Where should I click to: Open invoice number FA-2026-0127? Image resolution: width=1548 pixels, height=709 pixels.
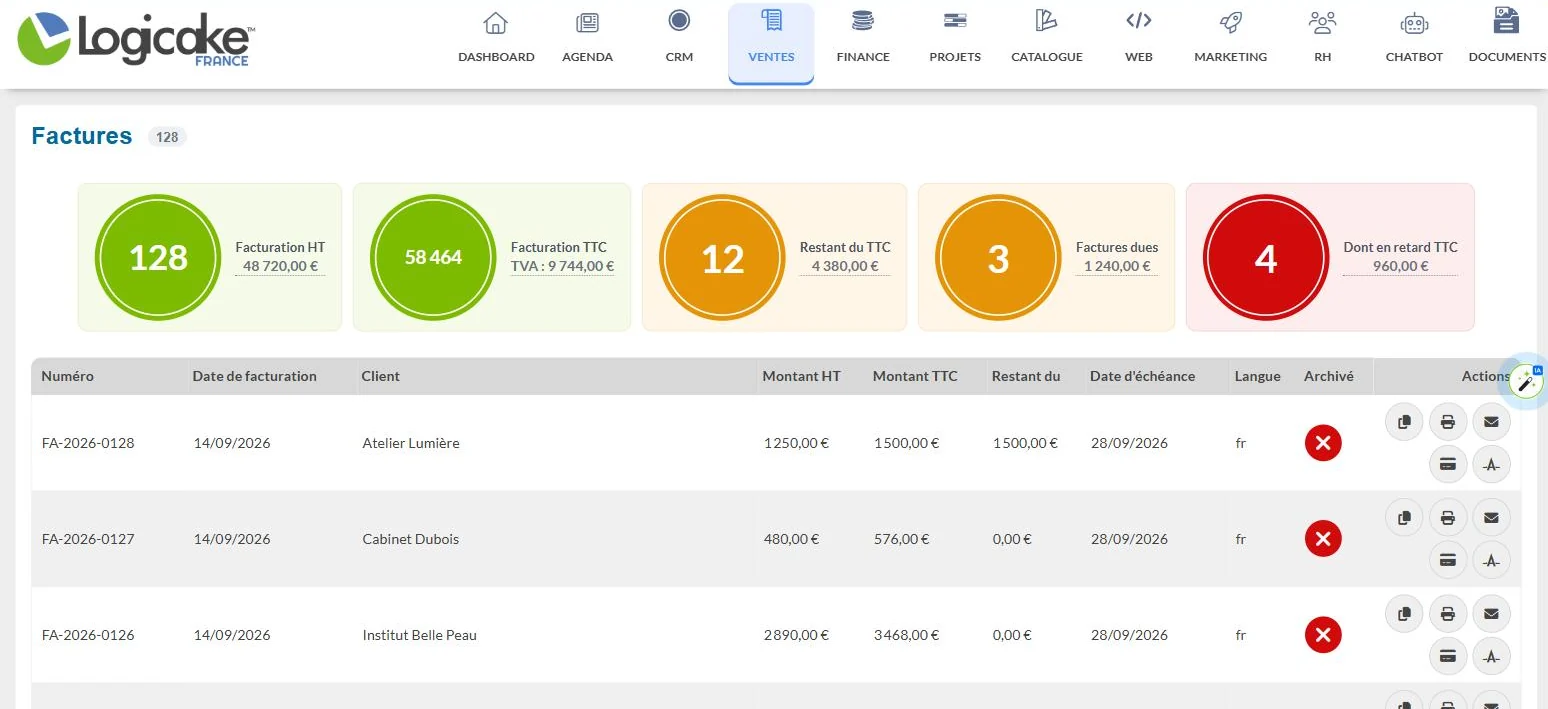tap(88, 539)
